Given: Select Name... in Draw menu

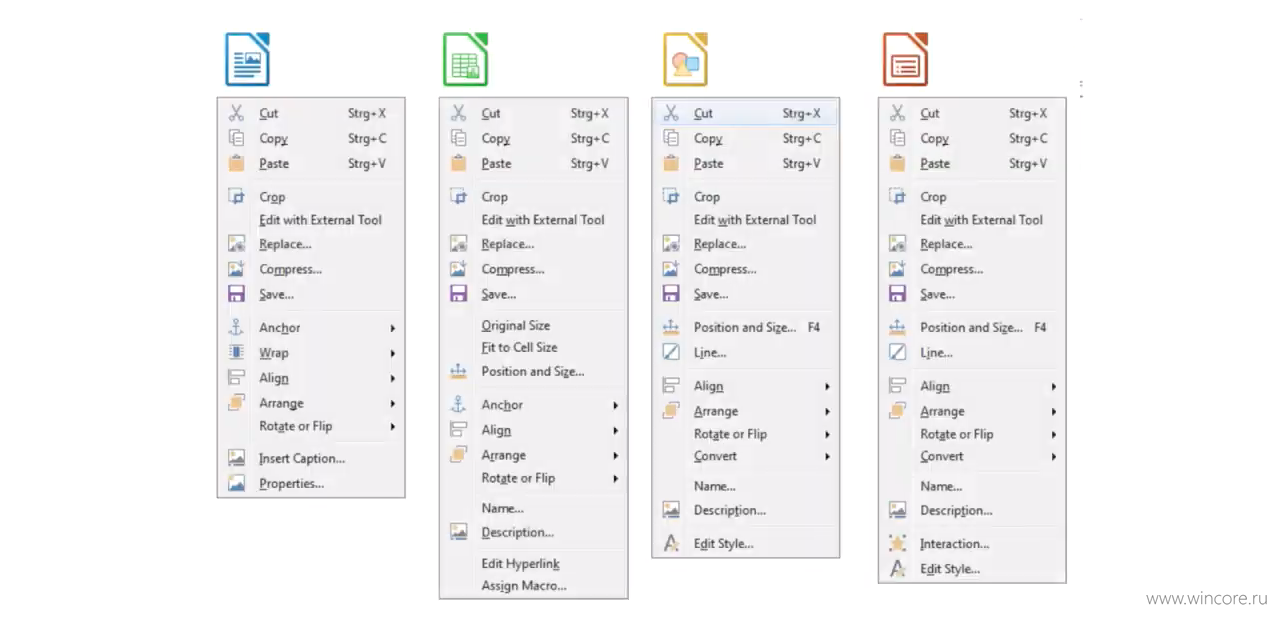Looking at the screenshot, I should pyautogui.click(x=714, y=486).
